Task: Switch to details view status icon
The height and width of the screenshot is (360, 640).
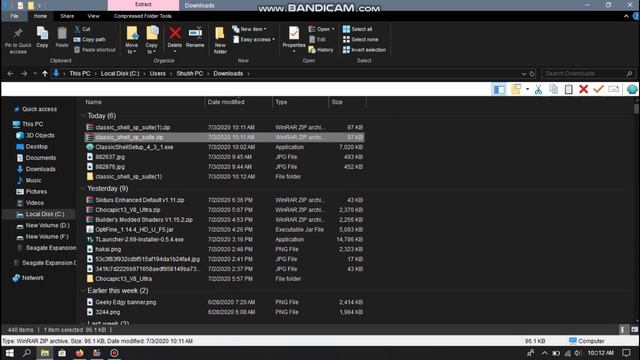Action: 622,330
